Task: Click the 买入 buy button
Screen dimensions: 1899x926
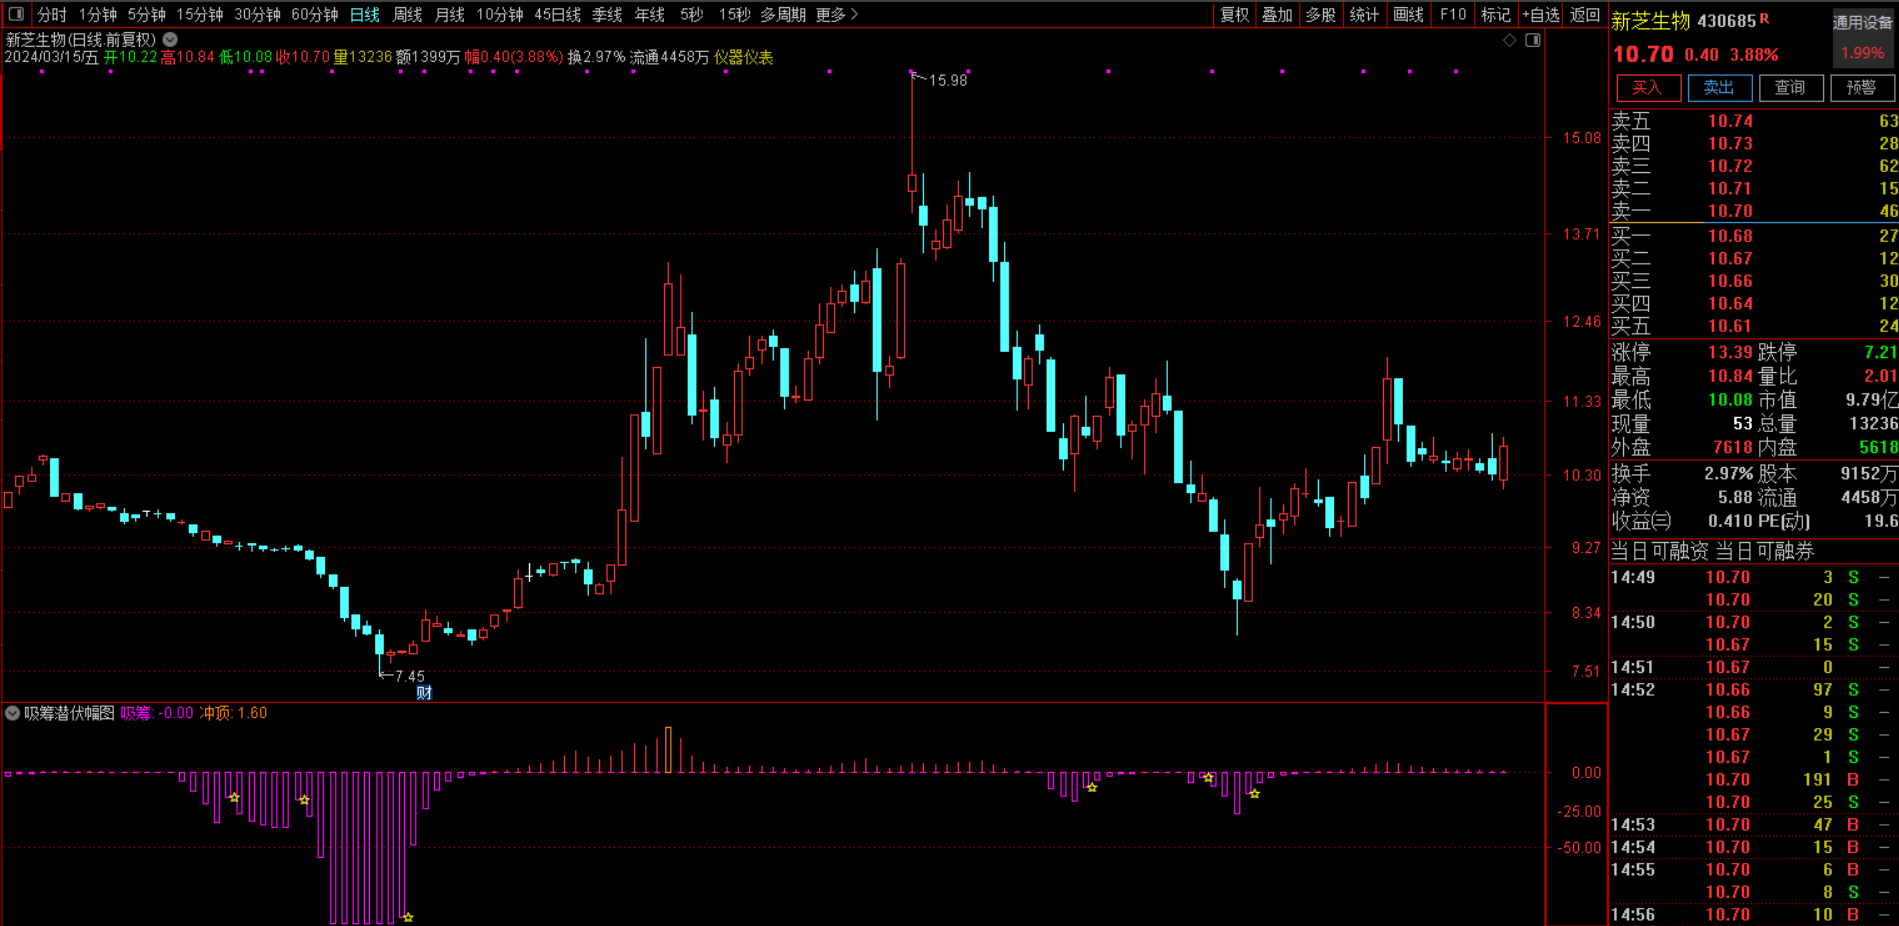Action: [1647, 88]
